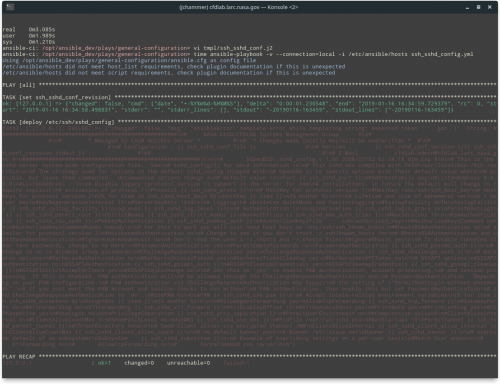
Task: Click the 'changed=0' recap value
Action: coord(139,363)
